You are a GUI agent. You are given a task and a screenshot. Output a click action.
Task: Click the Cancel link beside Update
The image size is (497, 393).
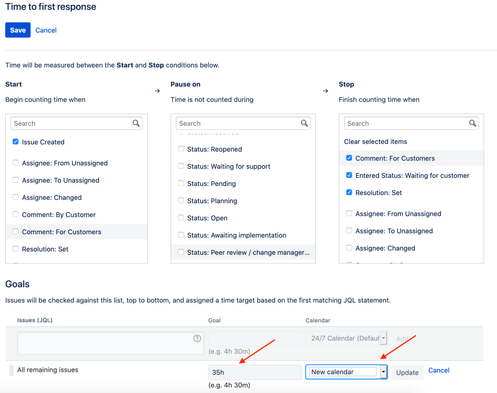click(x=439, y=370)
